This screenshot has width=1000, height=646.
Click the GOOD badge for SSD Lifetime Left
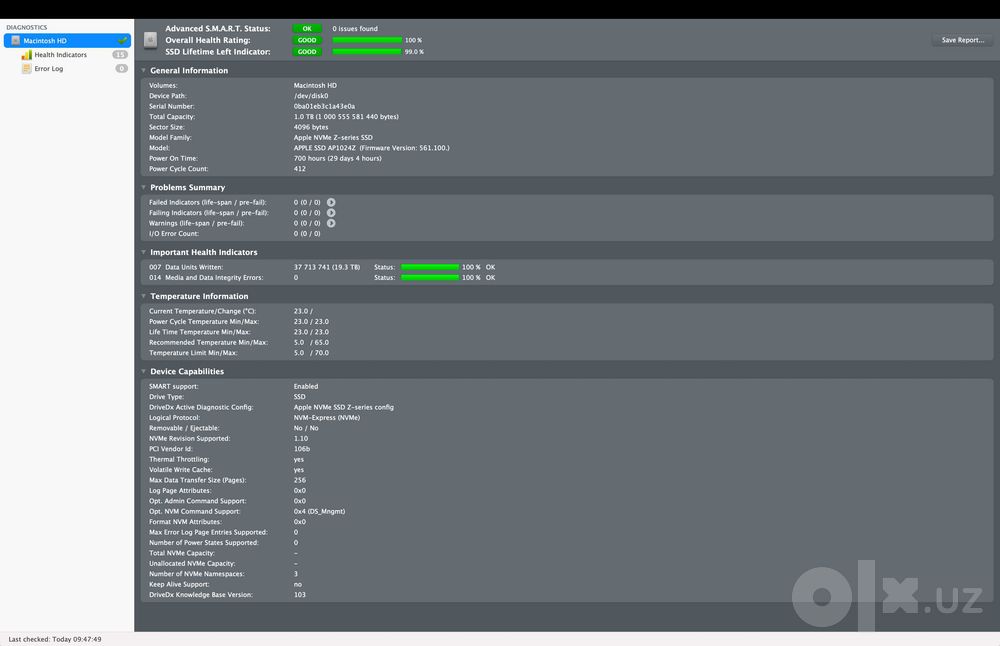[x=307, y=52]
